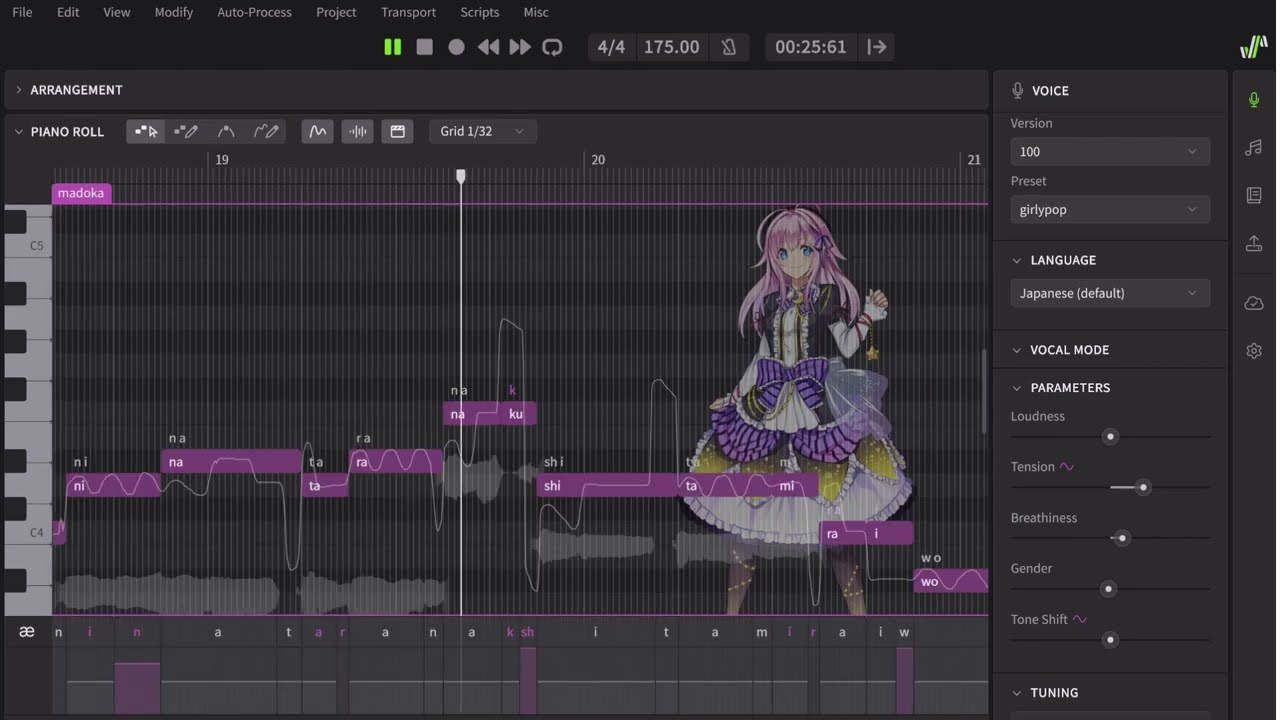Click the Tension slider handle
Image resolution: width=1280 pixels, height=720 pixels.
[x=1143, y=488]
